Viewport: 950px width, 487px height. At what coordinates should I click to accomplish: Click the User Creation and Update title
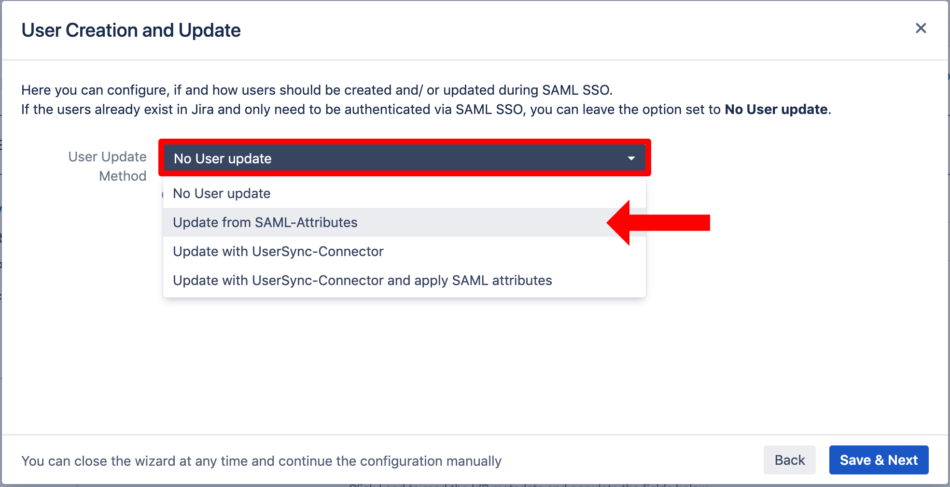pyautogui.click(x=131, y=30)
